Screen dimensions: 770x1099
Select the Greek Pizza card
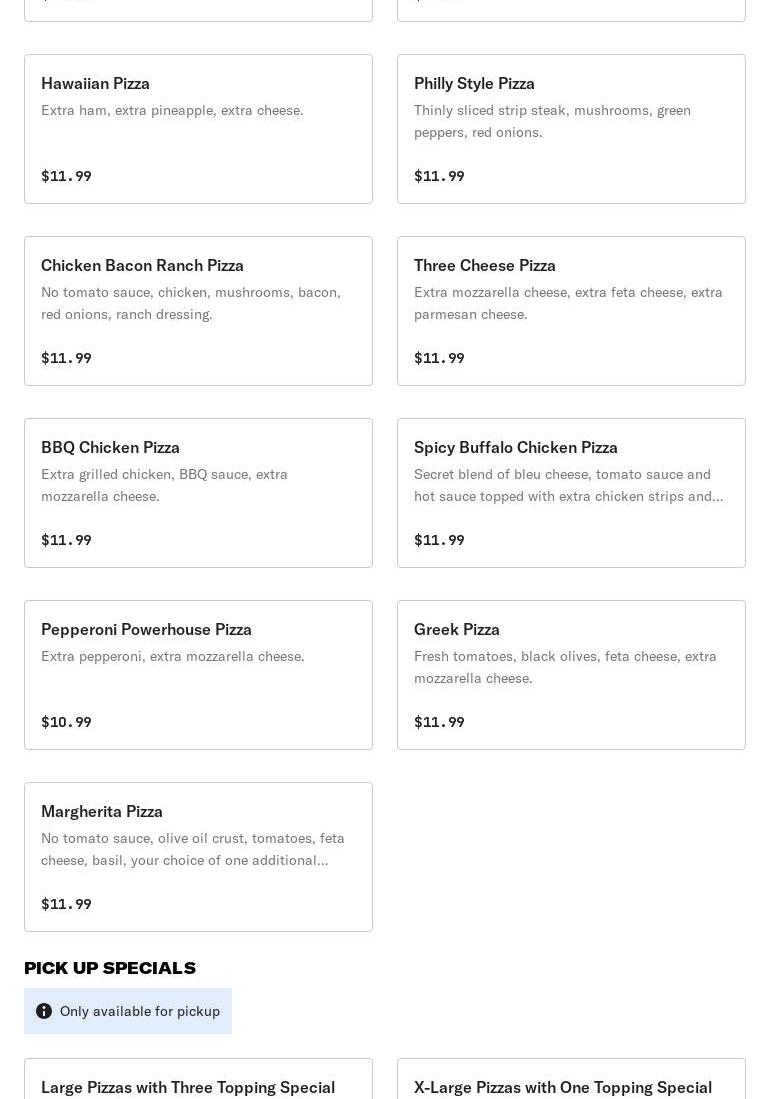click(571, 675)
